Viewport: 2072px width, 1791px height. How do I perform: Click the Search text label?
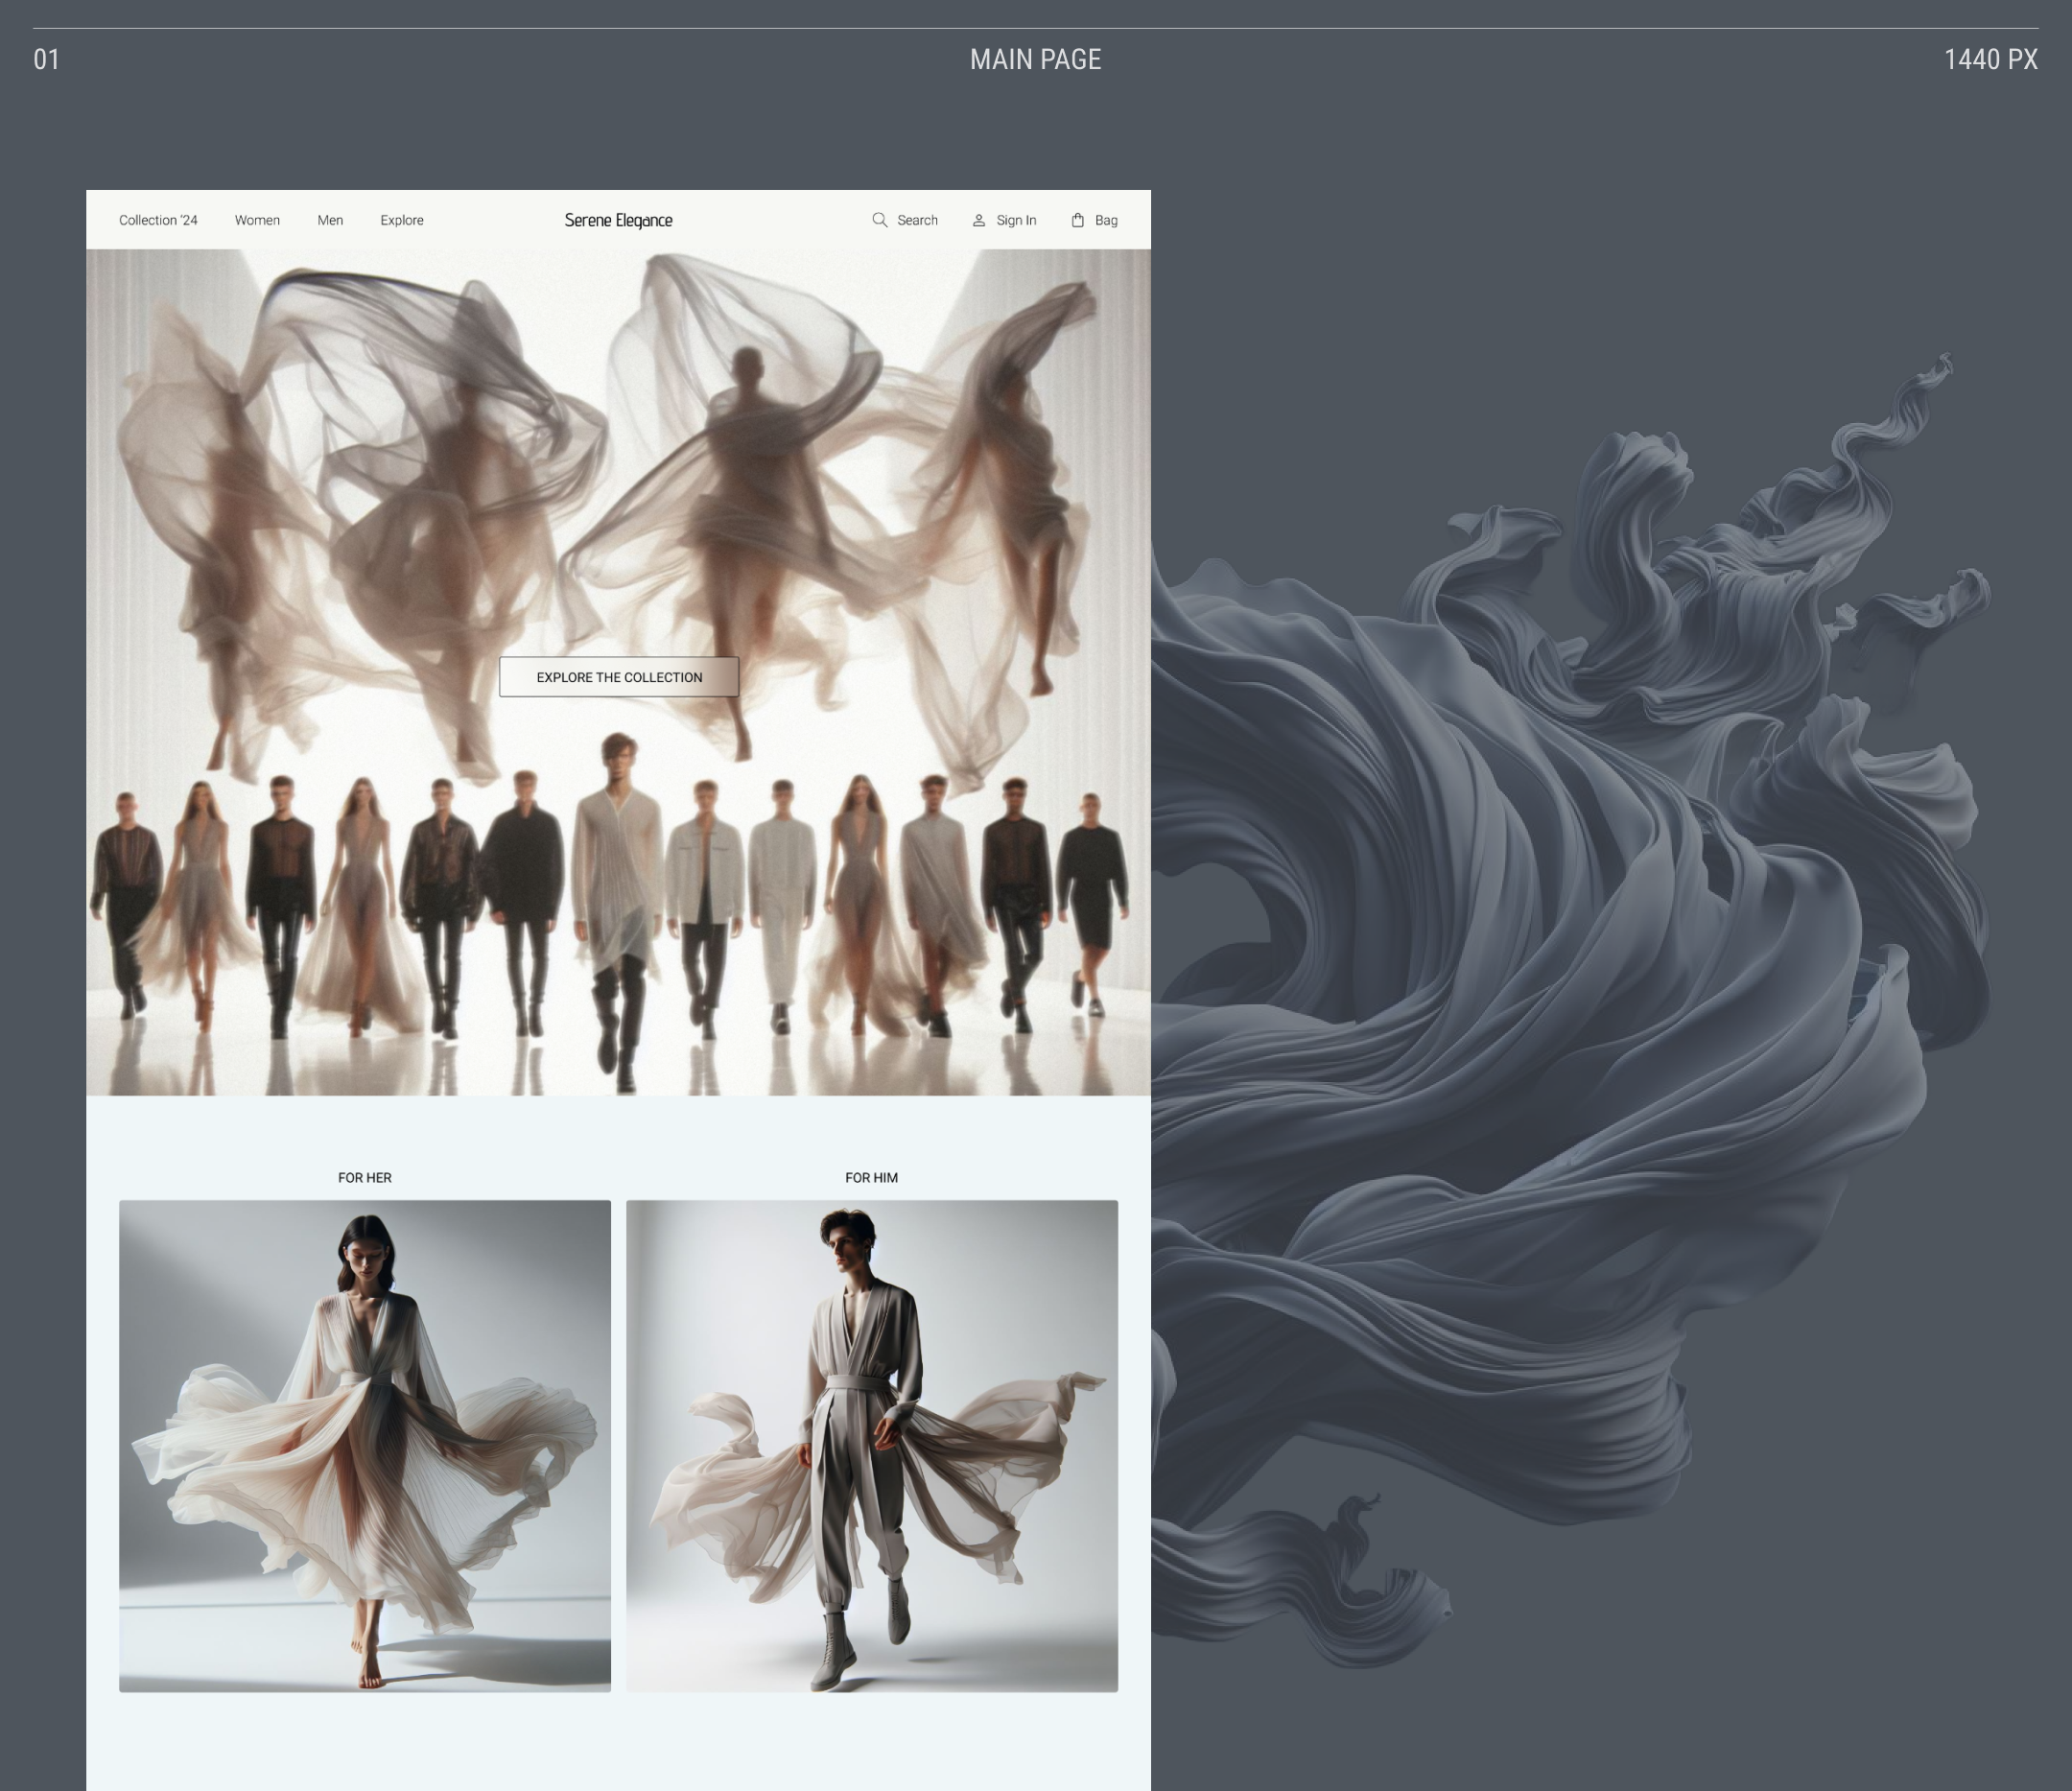tap(917, 220)
